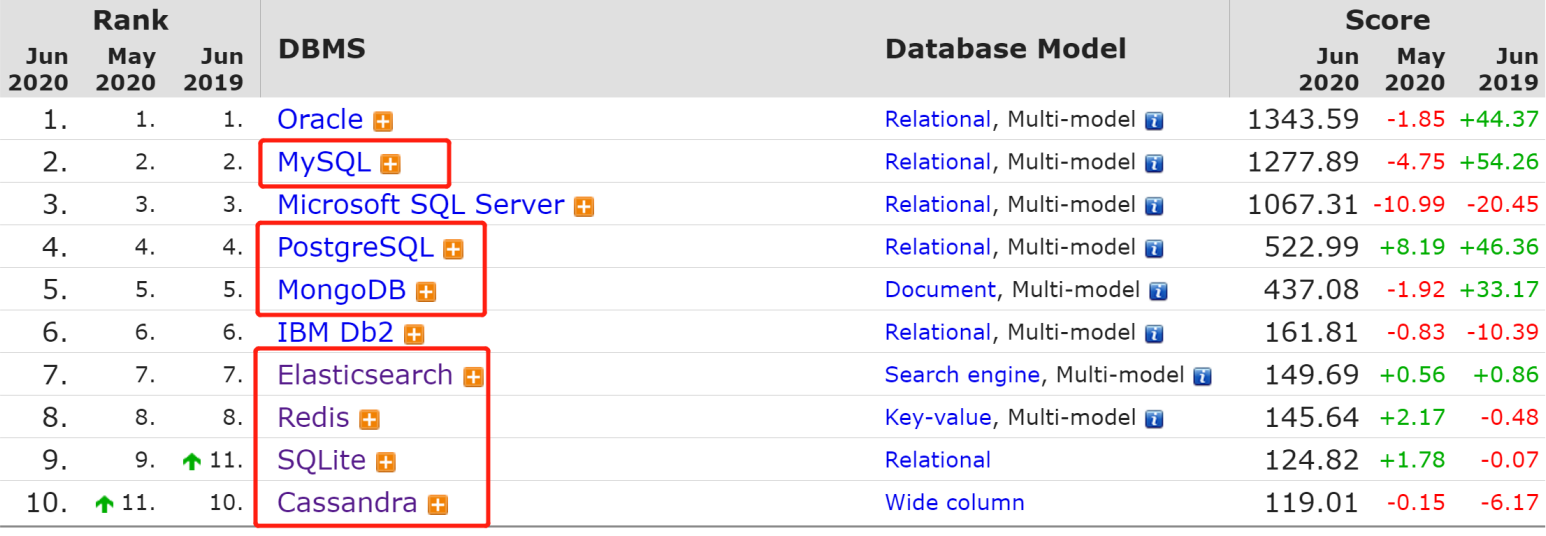Visit the MongoDB link
Screen dimensions: 1546x536
click(x=342, y=290)
